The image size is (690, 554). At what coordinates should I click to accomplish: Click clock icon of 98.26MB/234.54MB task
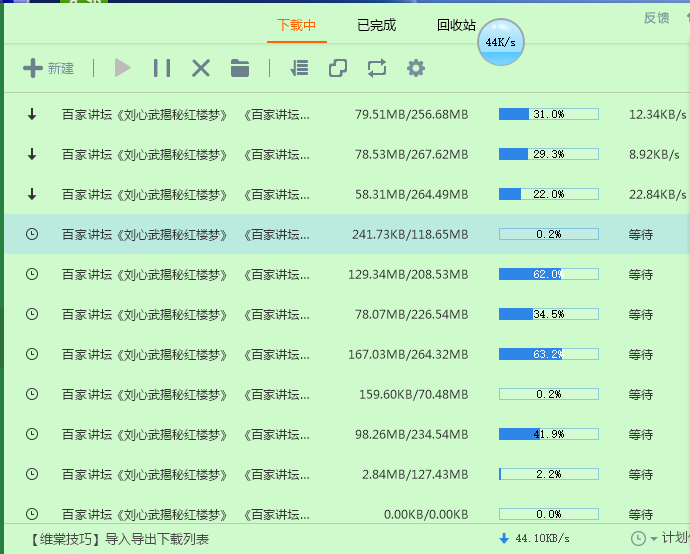32,434
